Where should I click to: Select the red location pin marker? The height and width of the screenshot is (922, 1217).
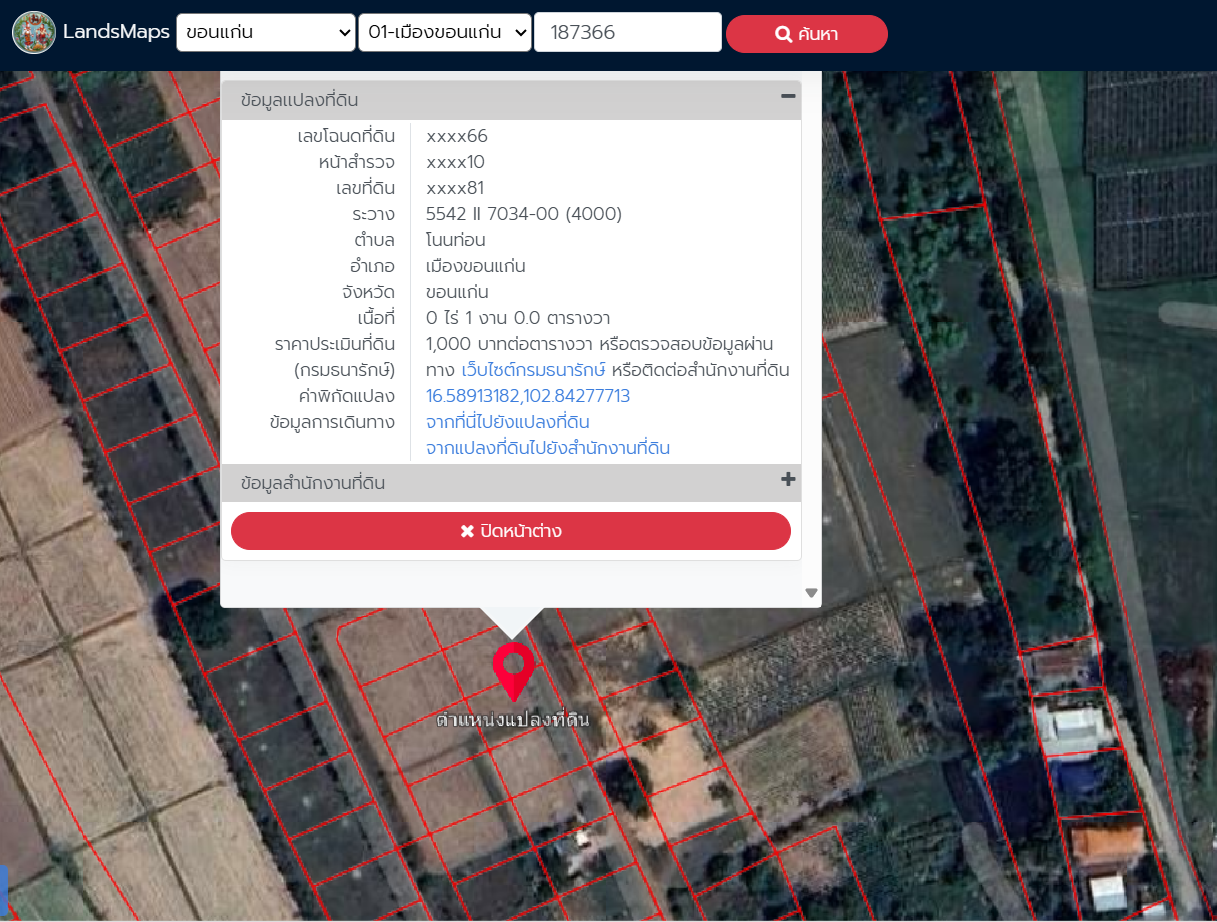click(x=513, y=668)
